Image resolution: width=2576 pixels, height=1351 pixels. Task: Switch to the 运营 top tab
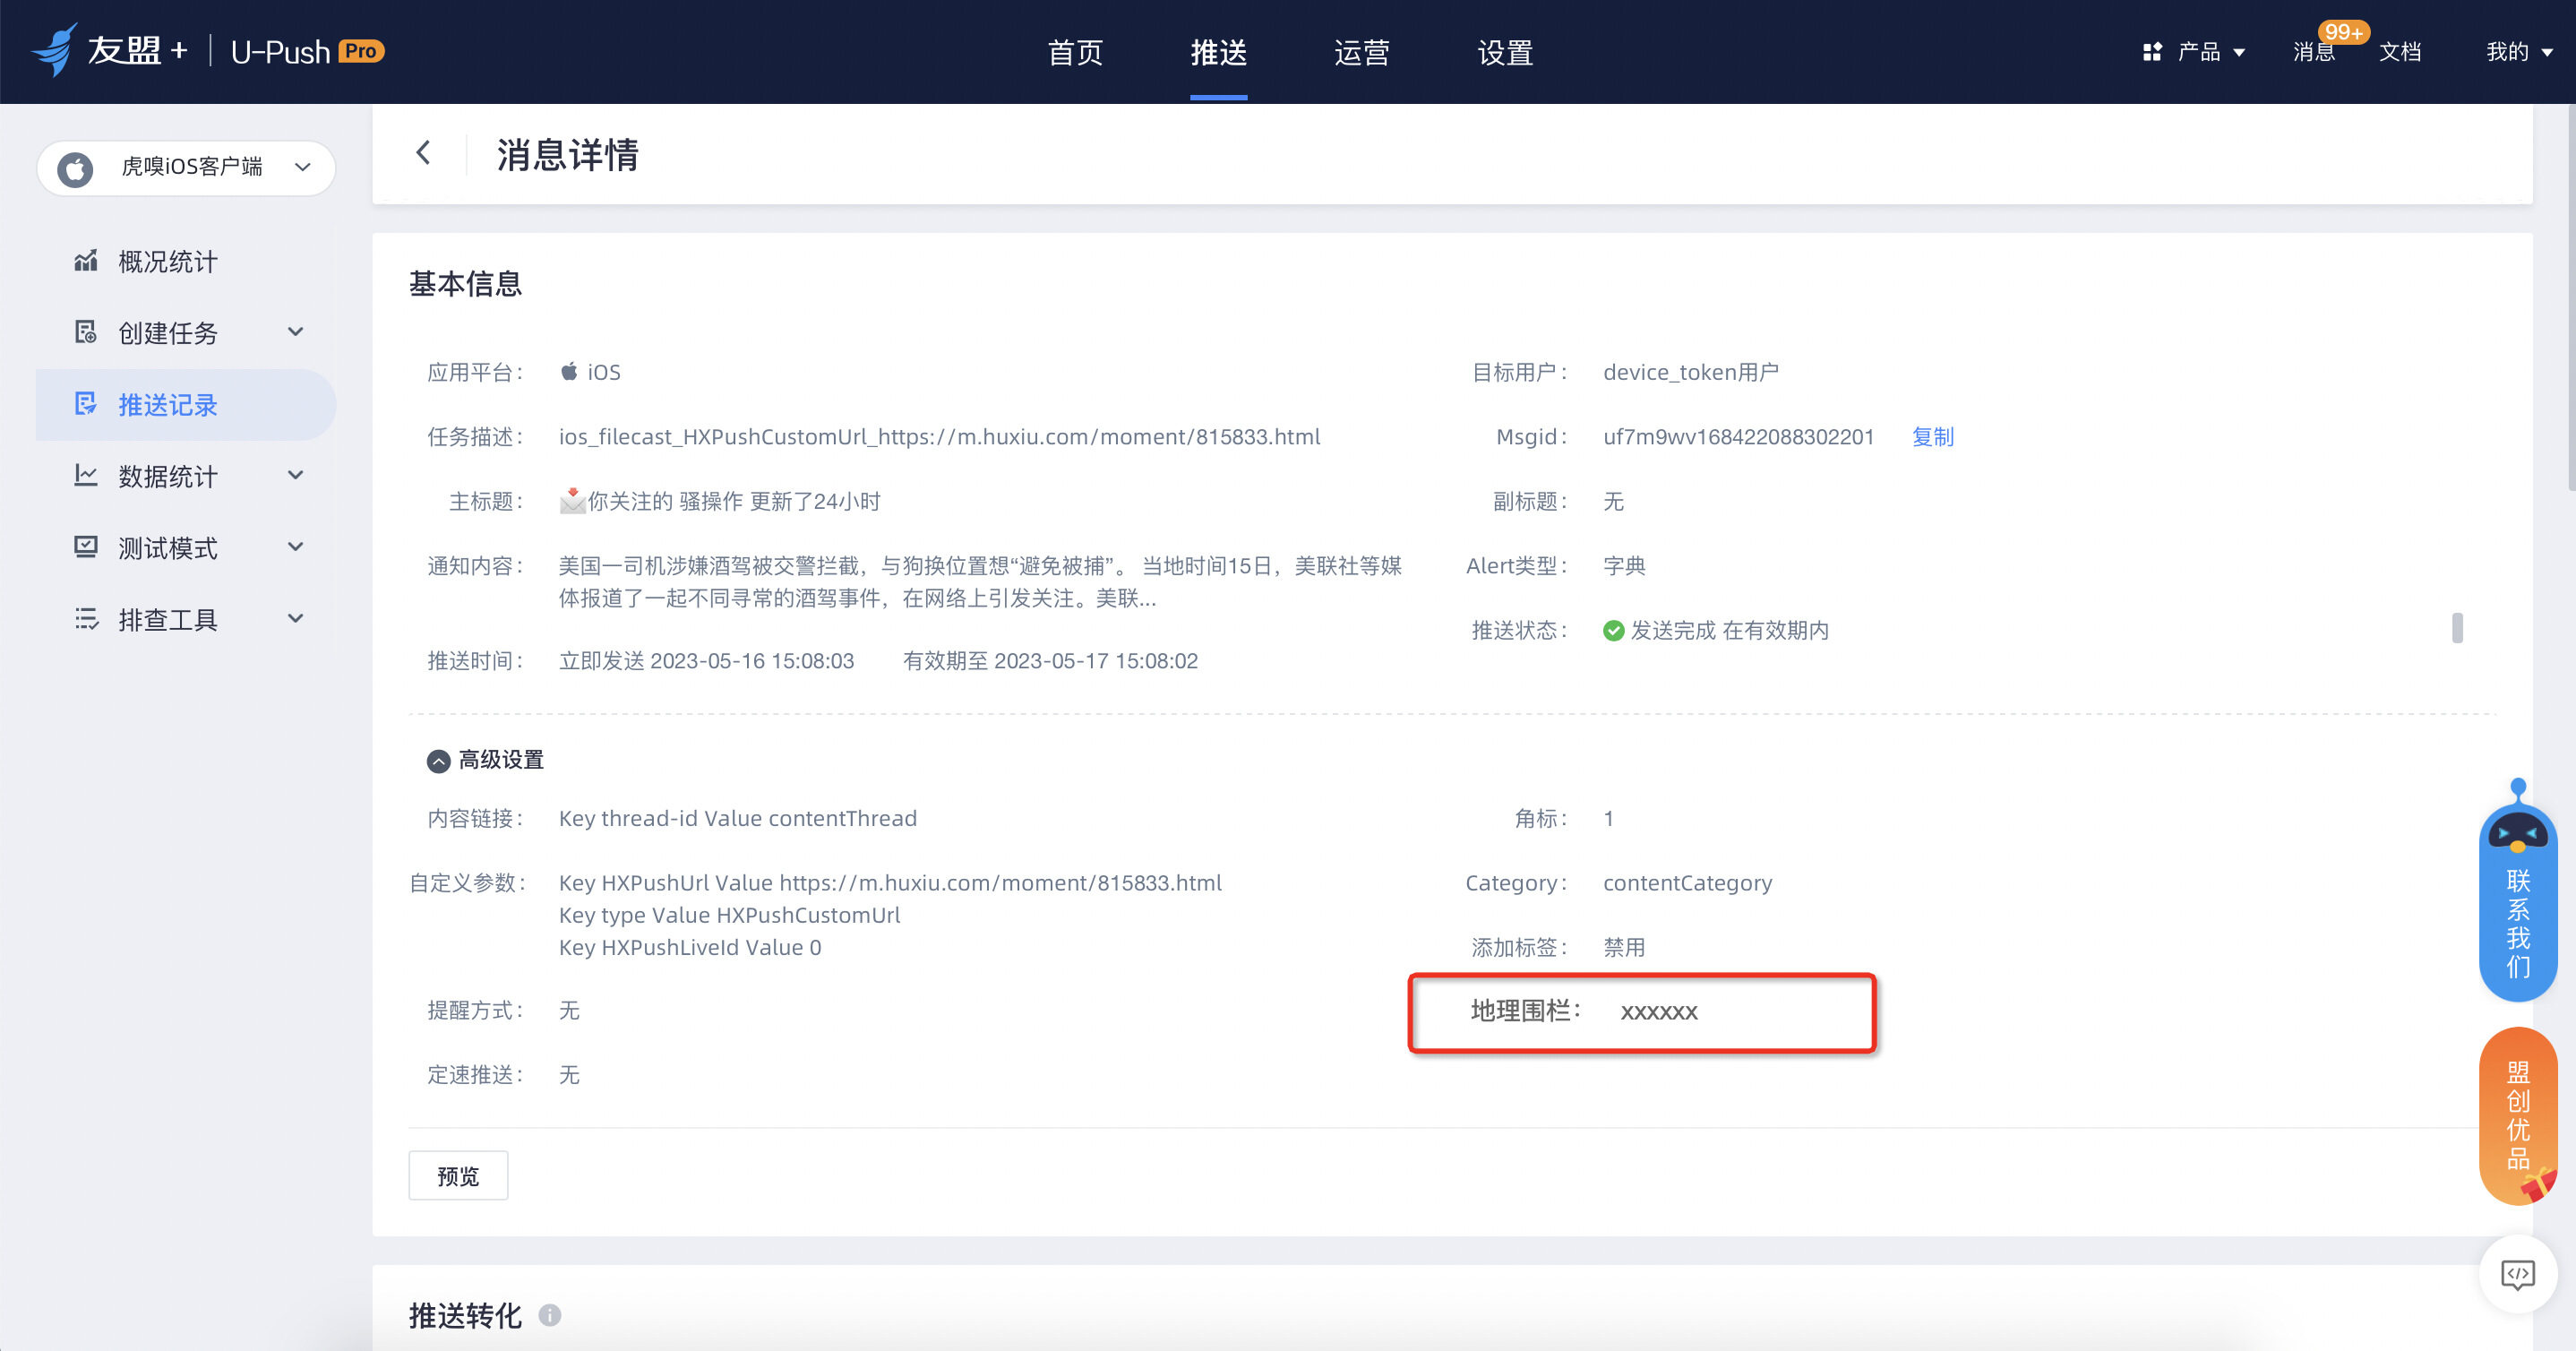point(1361,52)
